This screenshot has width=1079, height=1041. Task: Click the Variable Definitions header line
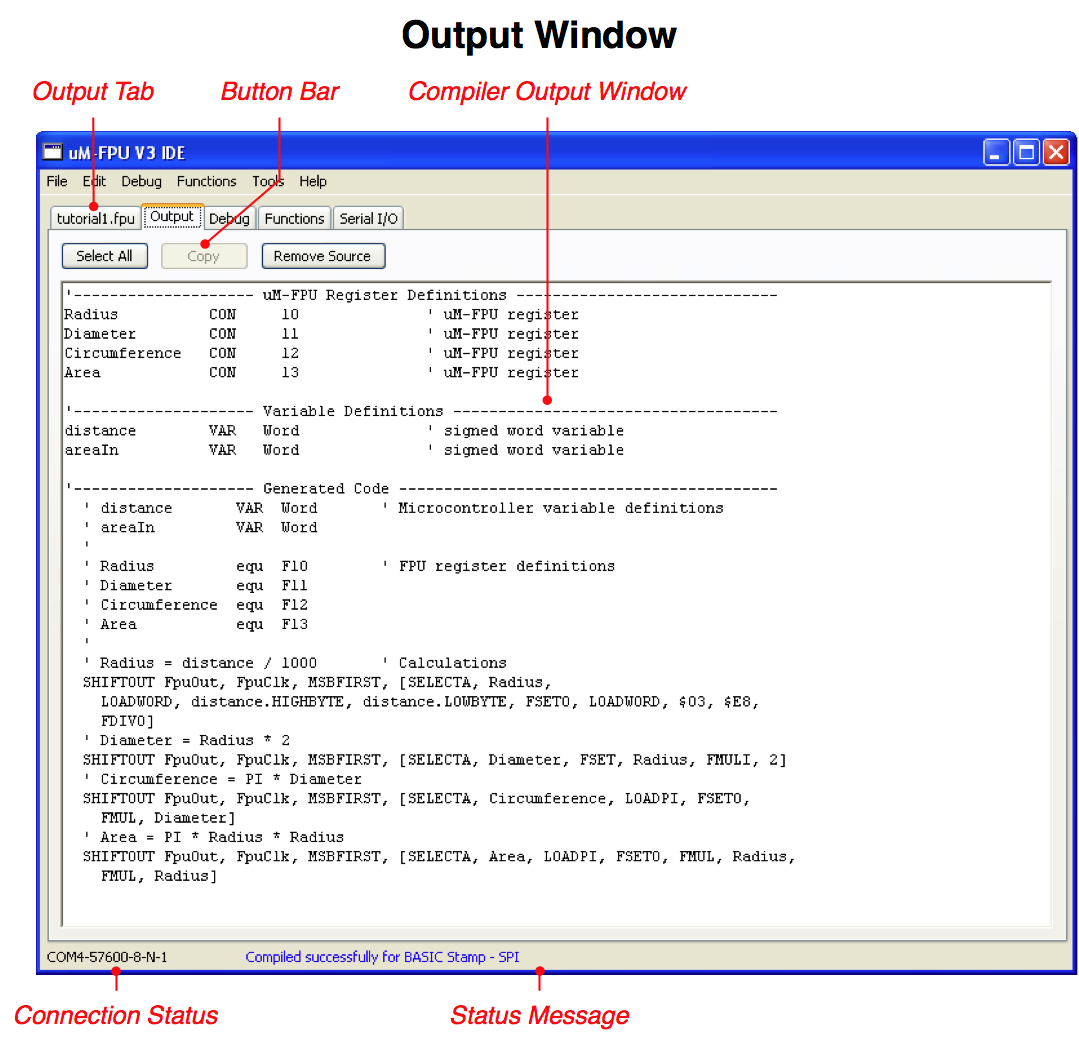point(421,411)
